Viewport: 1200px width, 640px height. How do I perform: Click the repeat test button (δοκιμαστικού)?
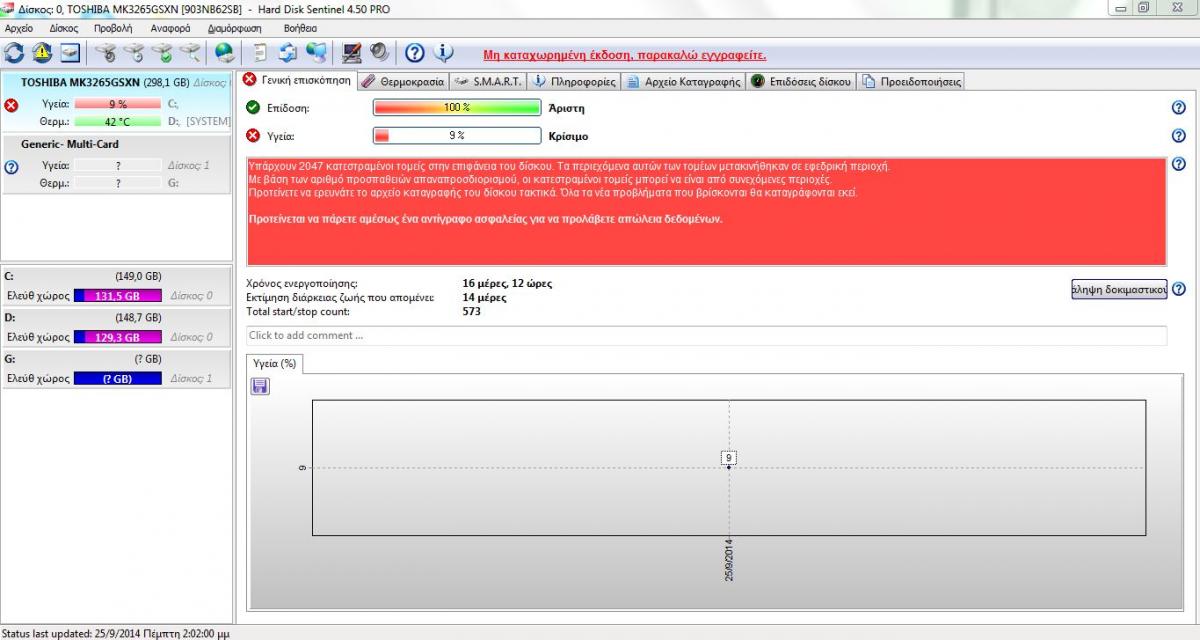(1119, 290)
